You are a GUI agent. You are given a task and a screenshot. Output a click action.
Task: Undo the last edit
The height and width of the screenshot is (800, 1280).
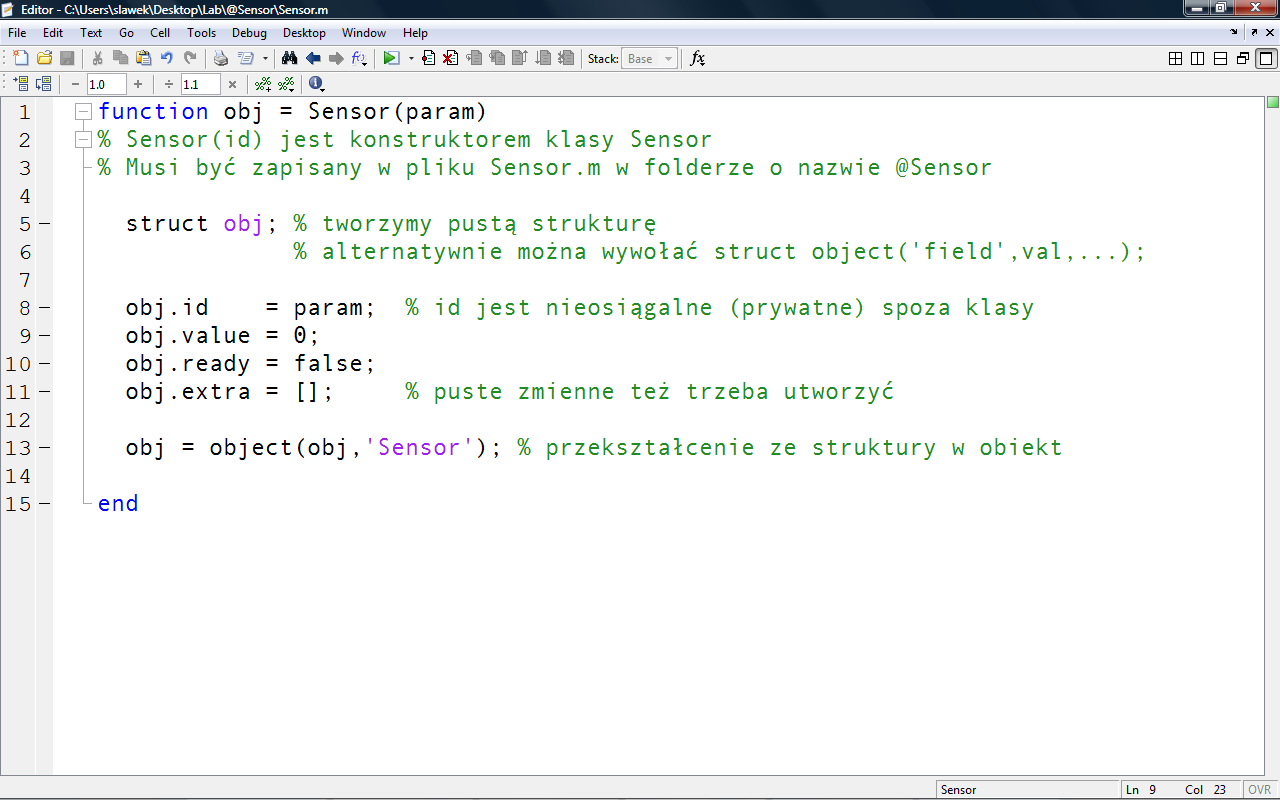tap(166, 59)
